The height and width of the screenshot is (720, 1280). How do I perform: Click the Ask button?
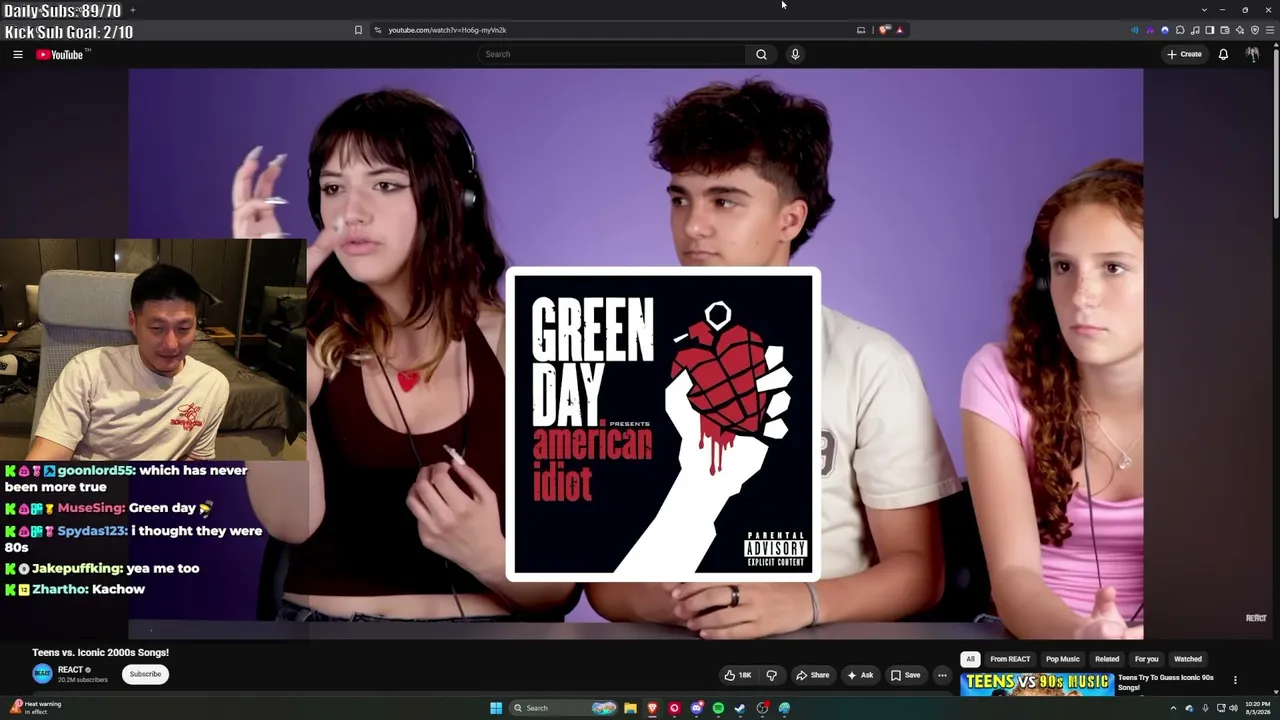pos(860,675)
